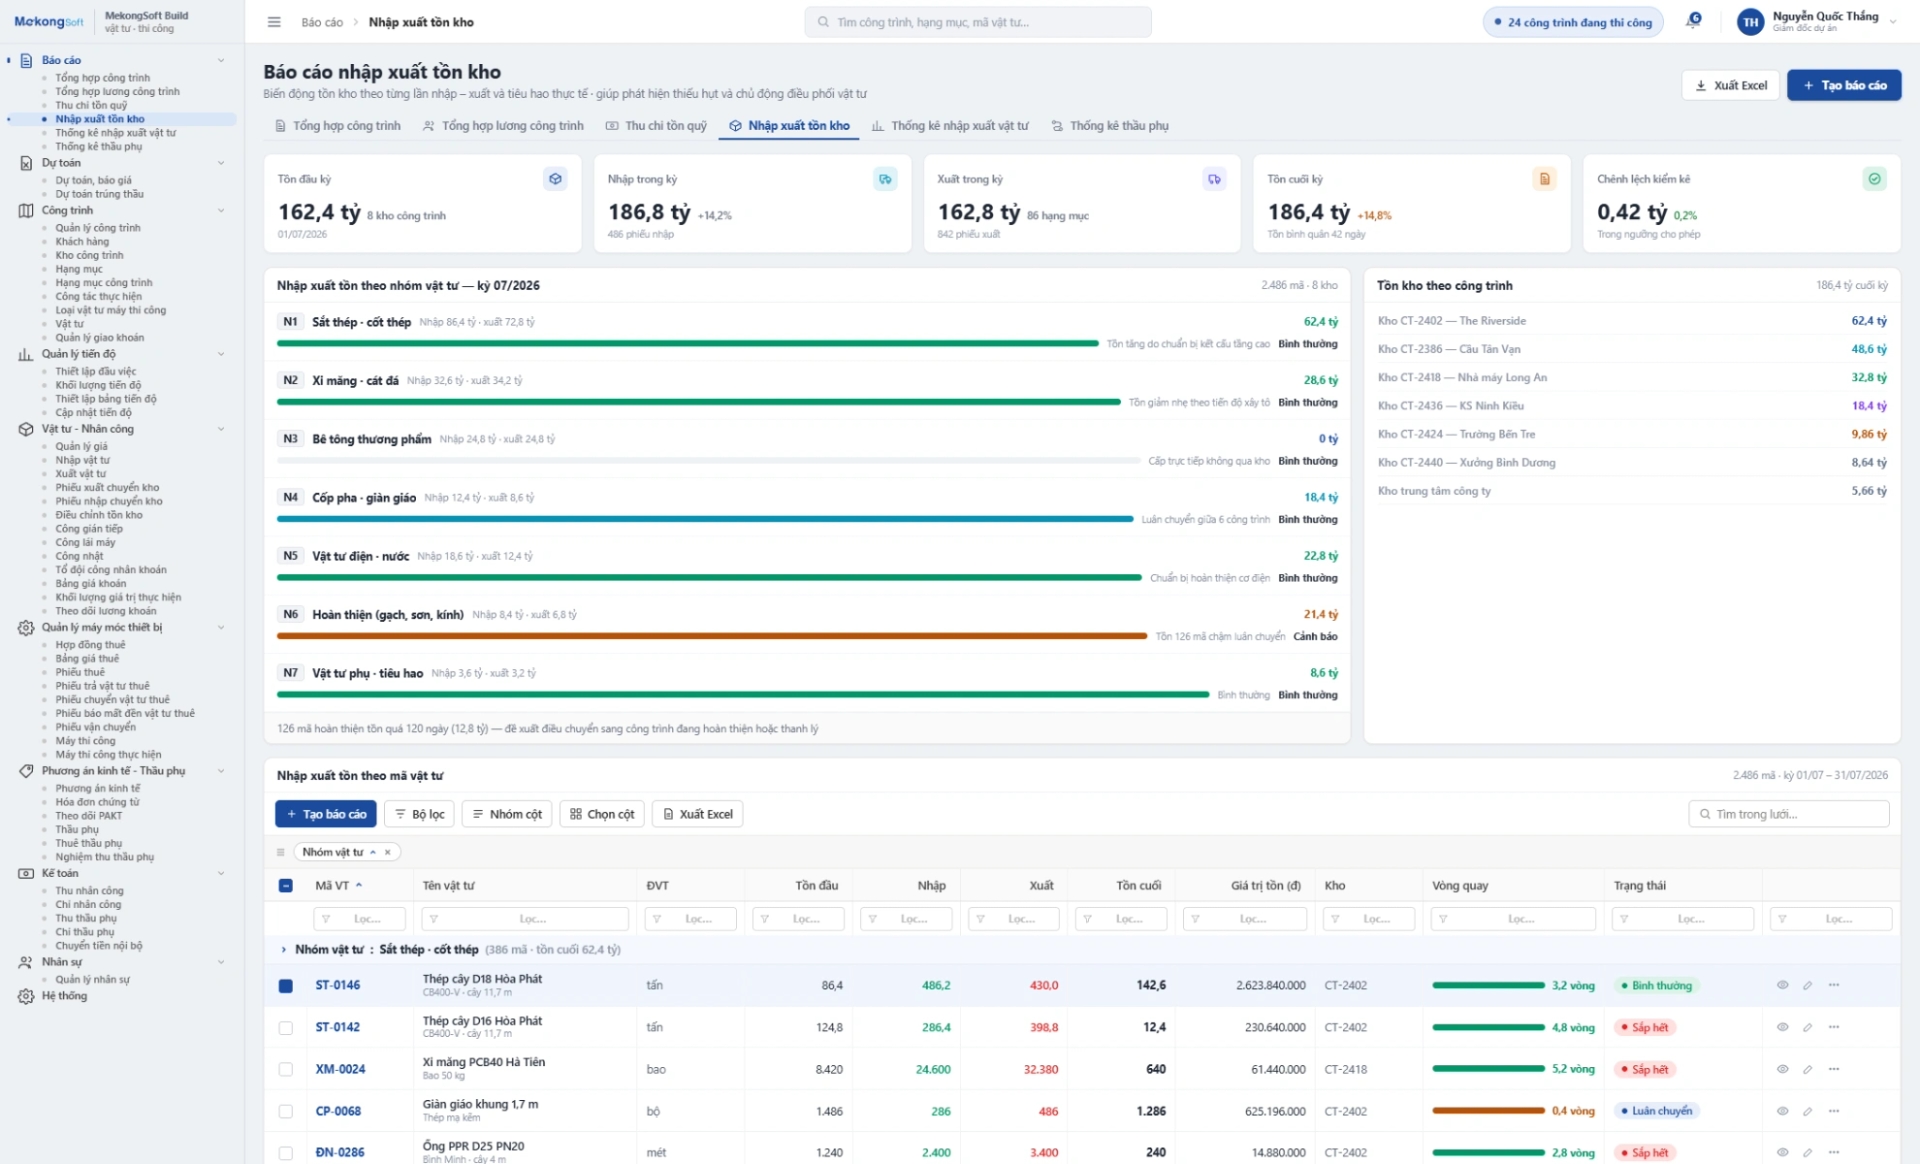Screen dimensions: 1920x1164
Task: Click the top-right Xuất Excel button
Action: [1731, 86]
